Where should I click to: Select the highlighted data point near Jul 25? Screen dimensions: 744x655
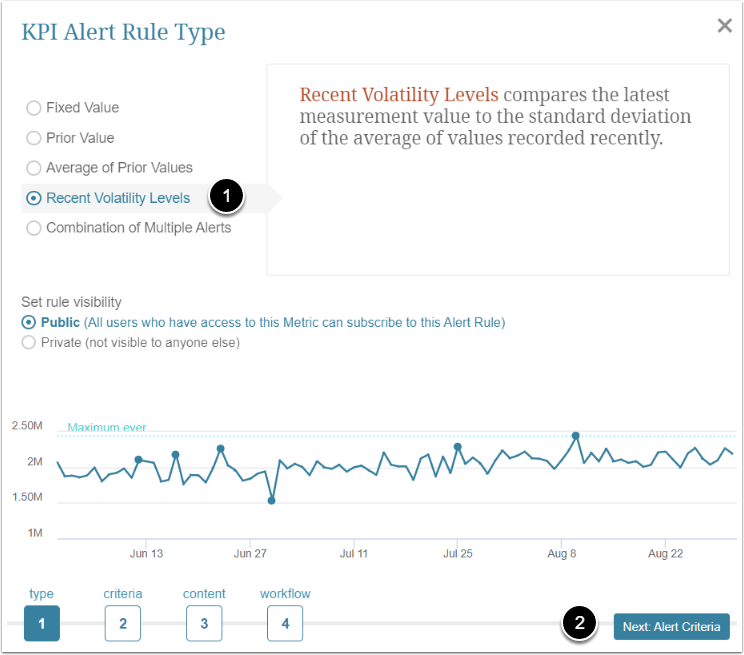pos(457,447)
